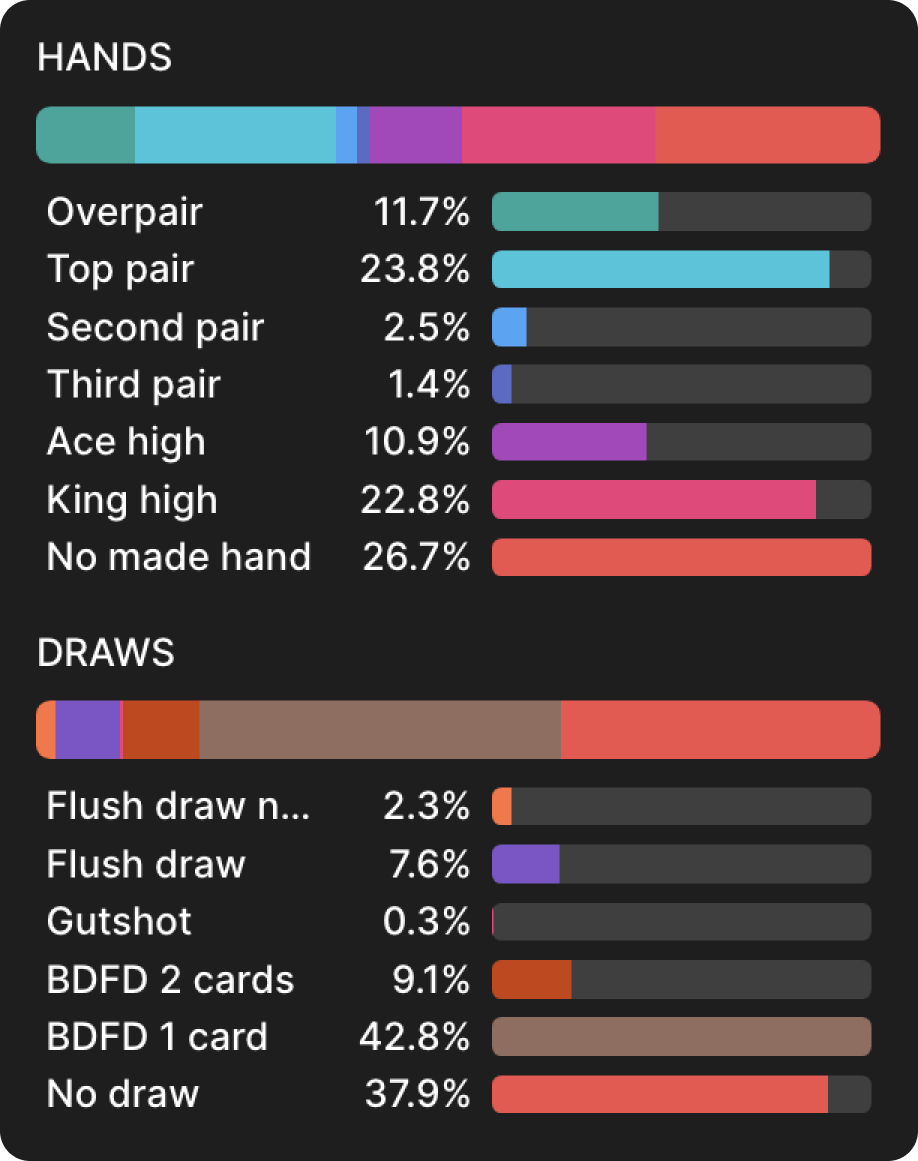Click the Second pair blue progress bar
The height and width of the screenshot is (1161, 918).
pos(510,327)
